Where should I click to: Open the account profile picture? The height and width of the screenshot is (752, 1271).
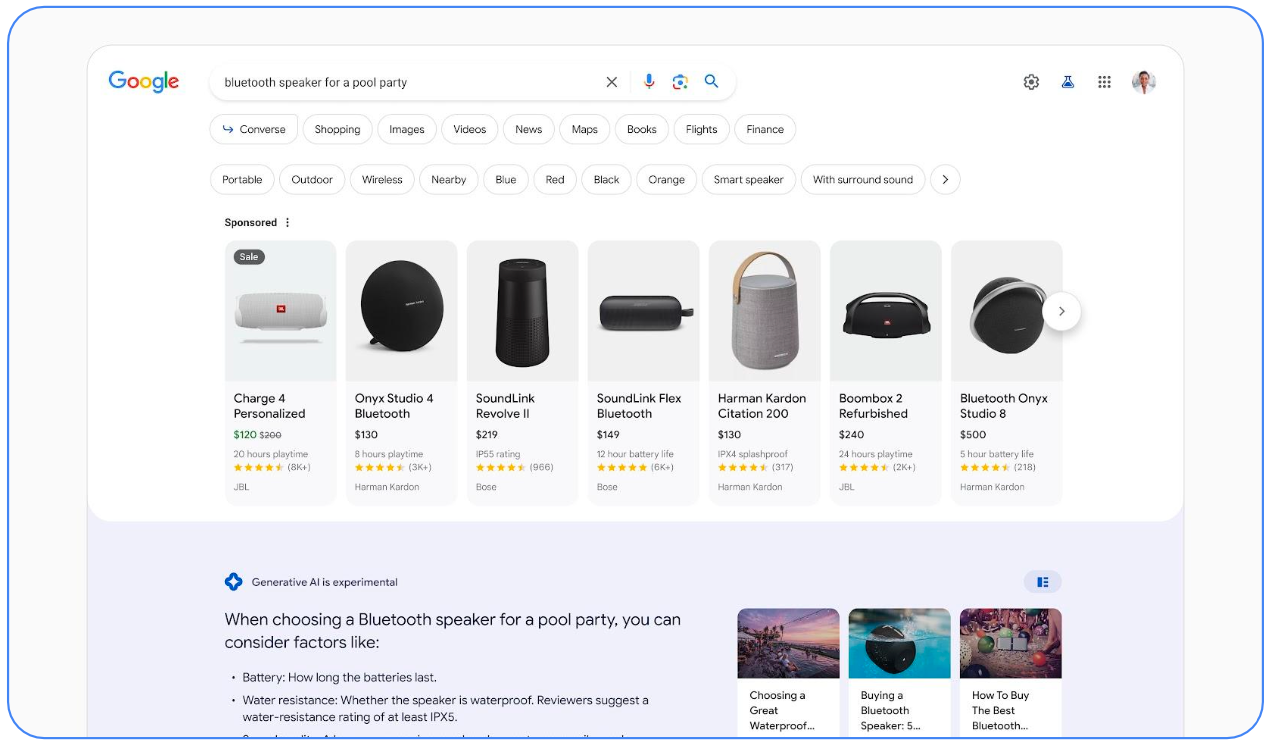pyautogui.click(x=1144, y=82)
